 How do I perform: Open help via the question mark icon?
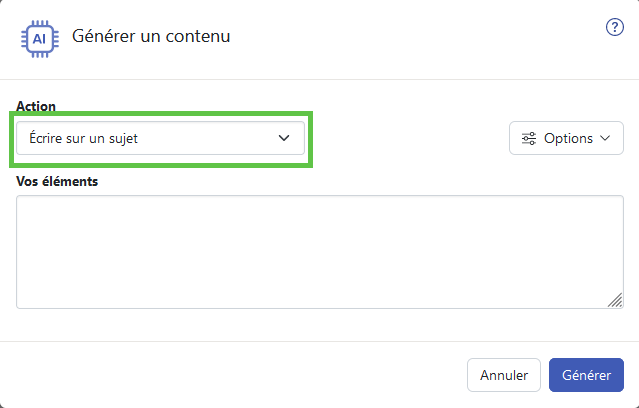[615, 27]
